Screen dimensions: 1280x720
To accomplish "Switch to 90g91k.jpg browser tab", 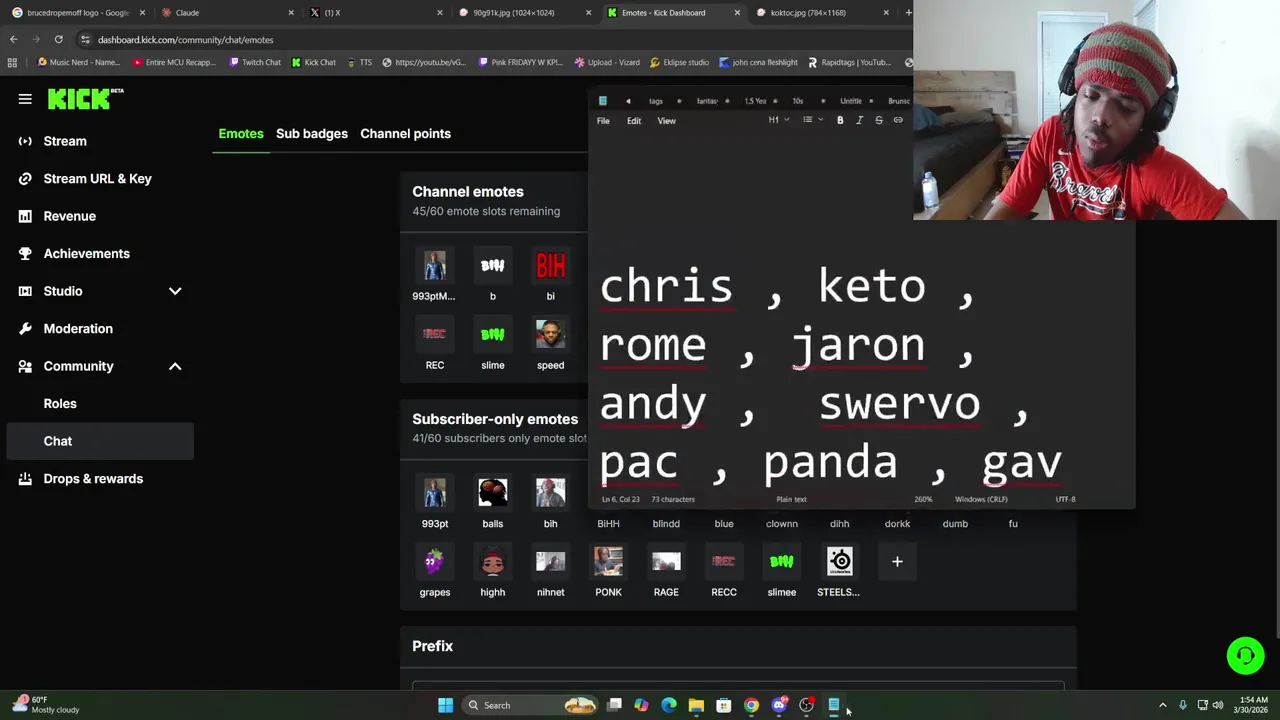I will [x=524, y=13].
